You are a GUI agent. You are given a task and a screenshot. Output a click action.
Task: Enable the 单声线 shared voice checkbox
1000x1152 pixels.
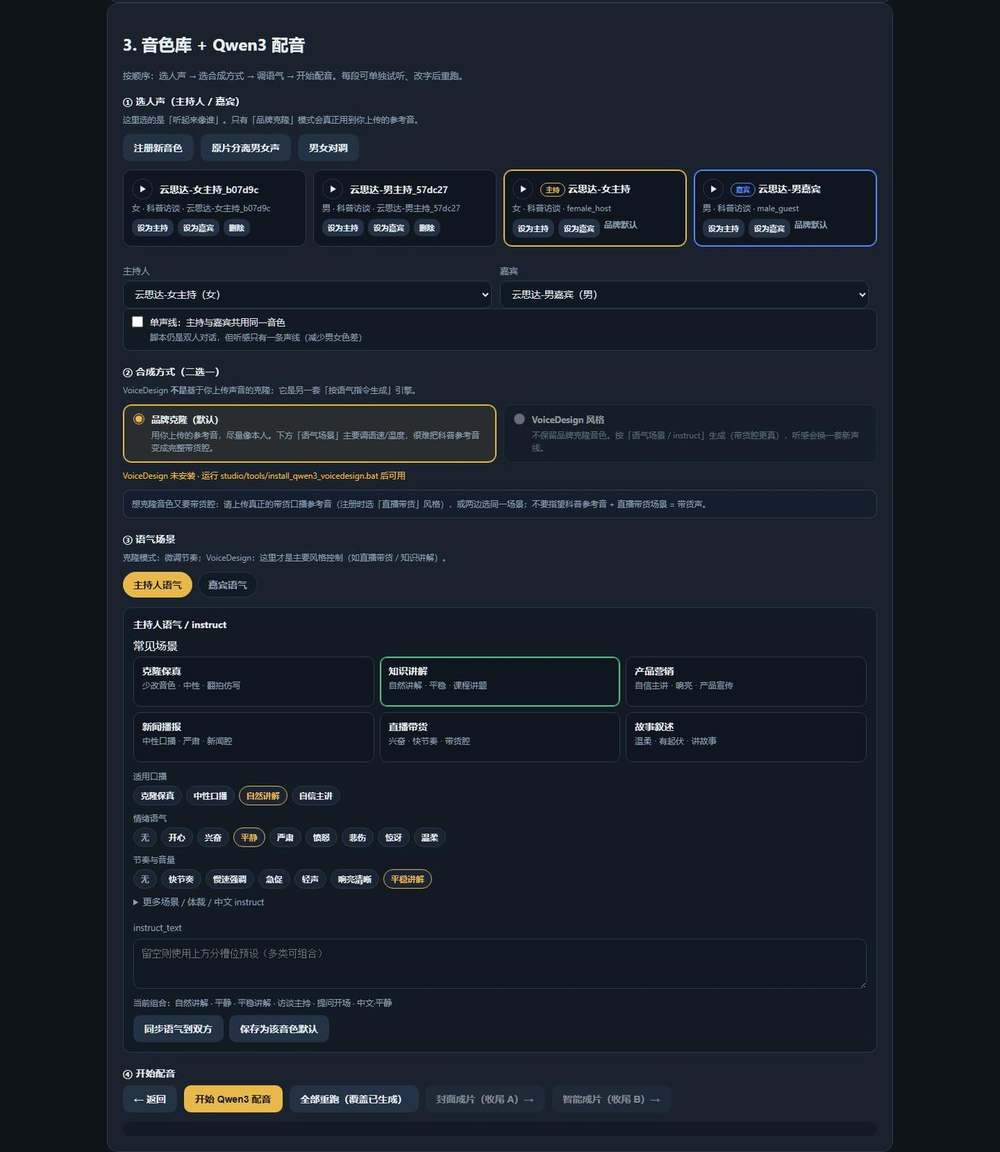pyautogui.click(x=137, y=322)
